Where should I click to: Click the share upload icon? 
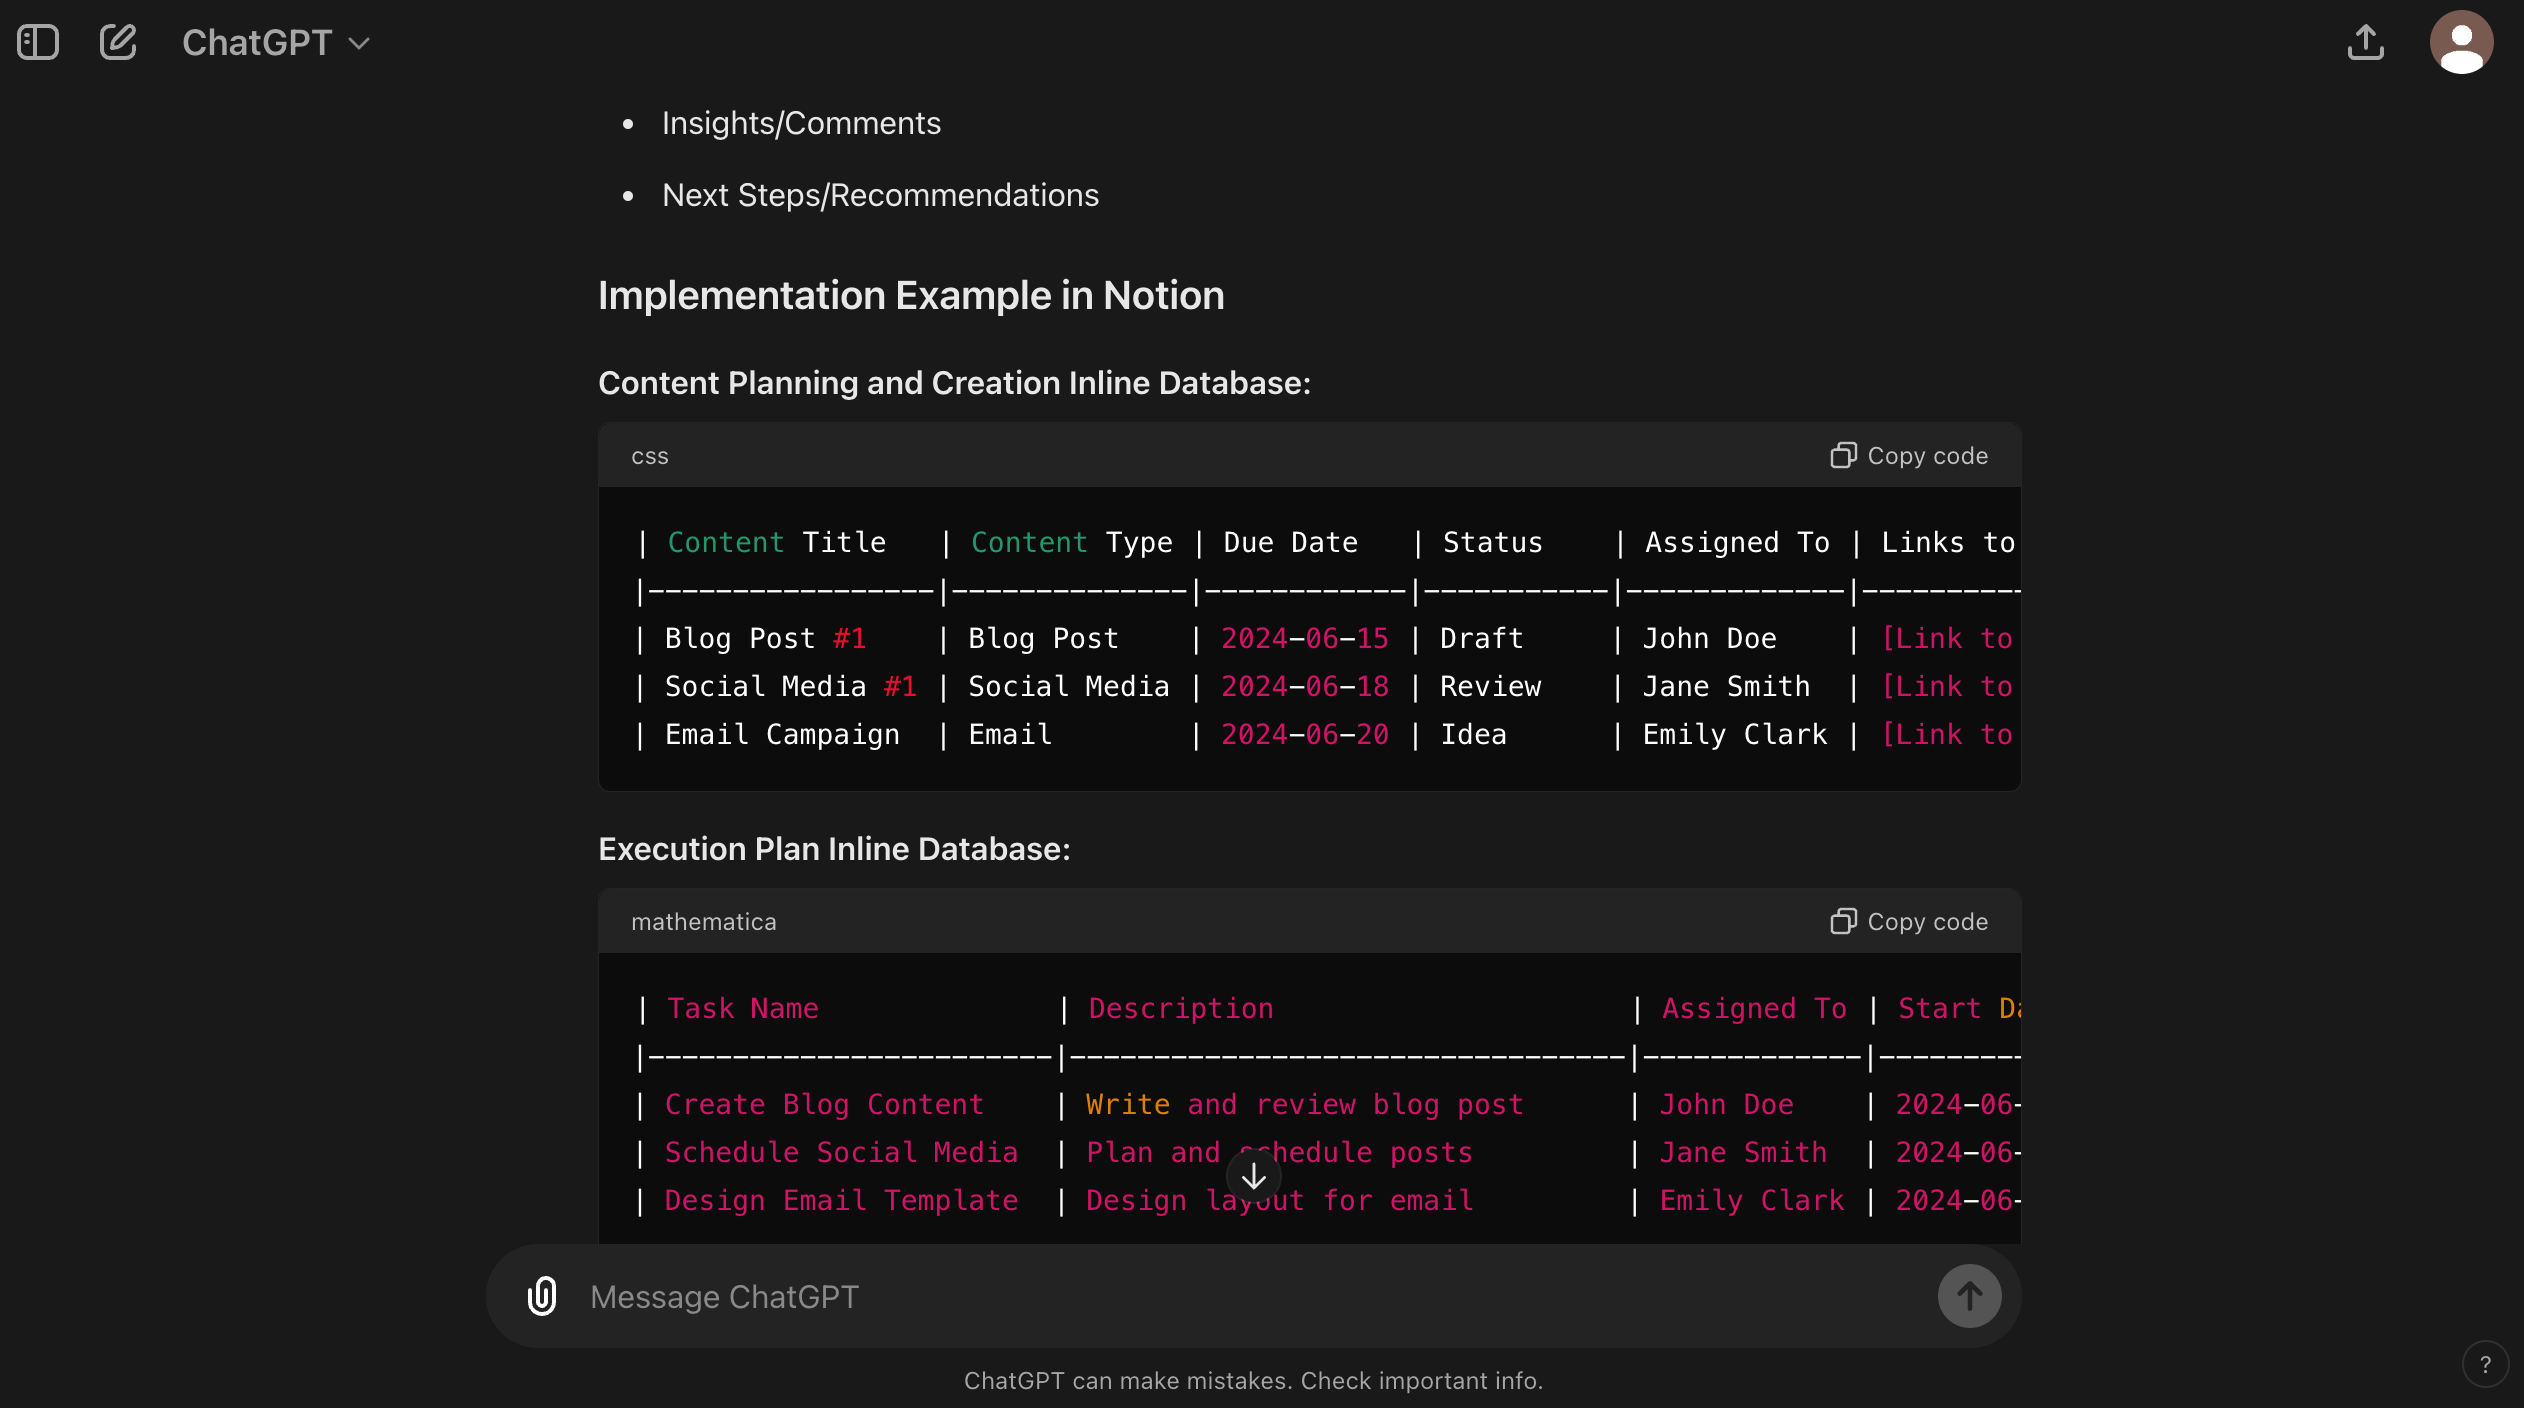click(x=2365, y=43)
